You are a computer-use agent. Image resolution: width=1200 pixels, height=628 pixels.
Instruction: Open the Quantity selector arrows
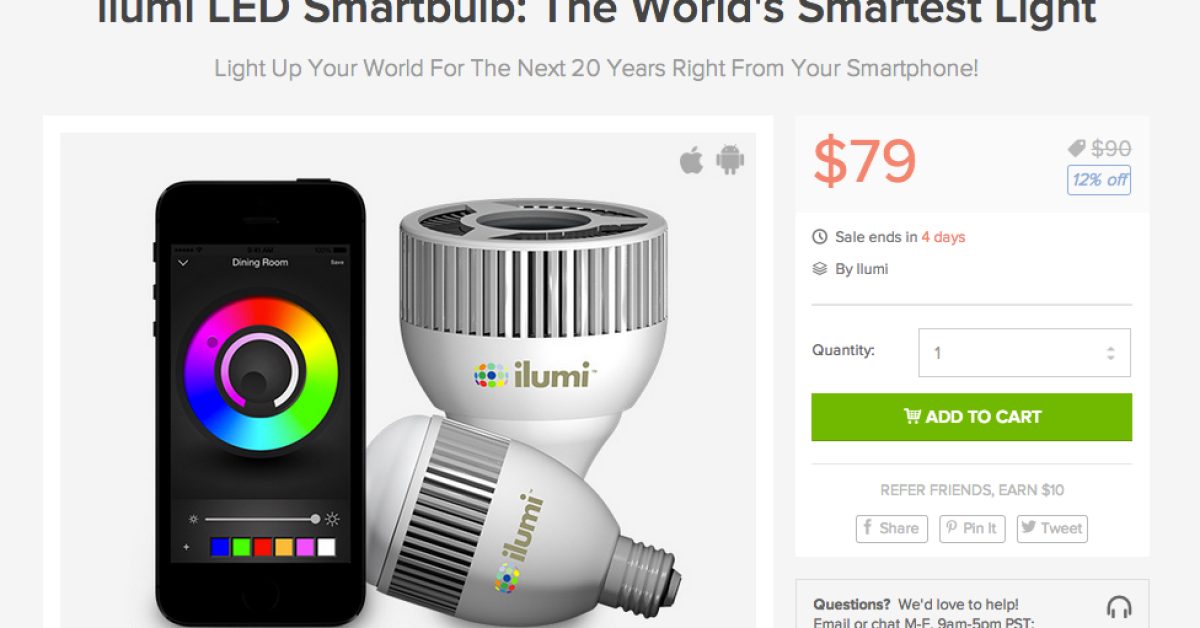[x=1110, y=353]
